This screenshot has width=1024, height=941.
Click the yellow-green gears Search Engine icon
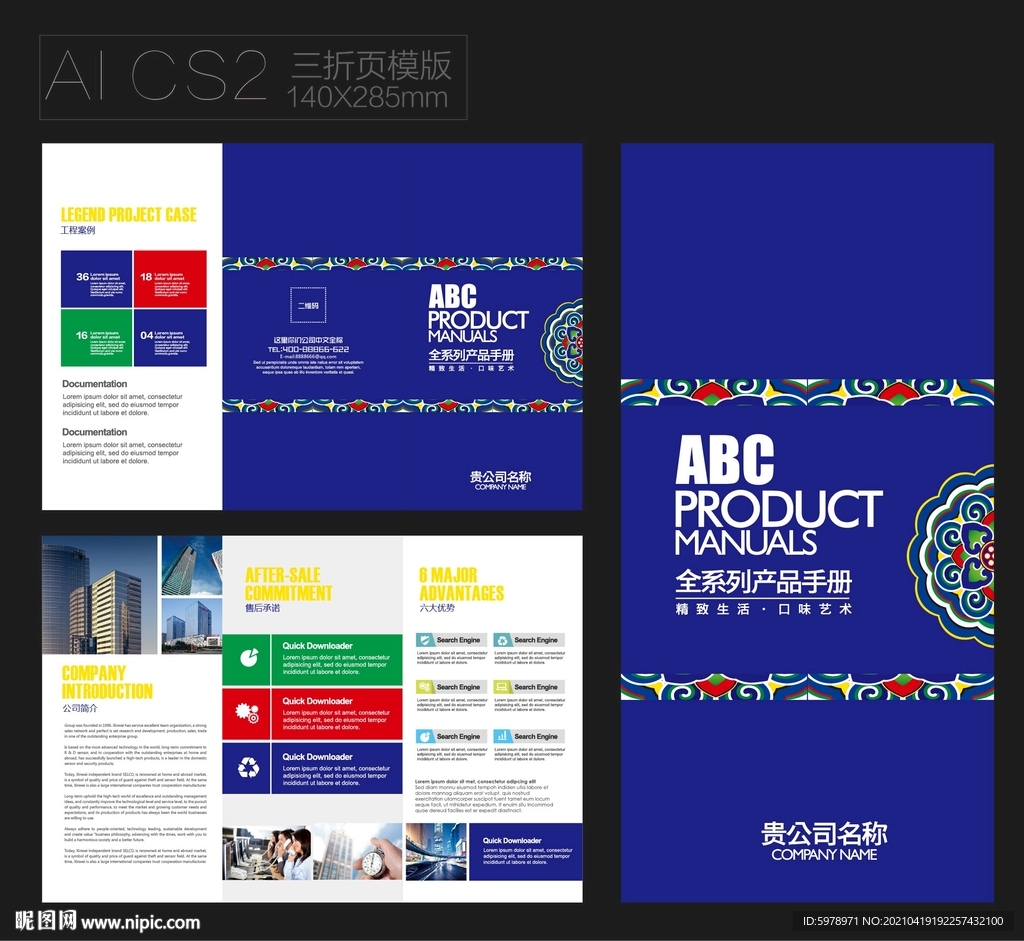(424, 687)
